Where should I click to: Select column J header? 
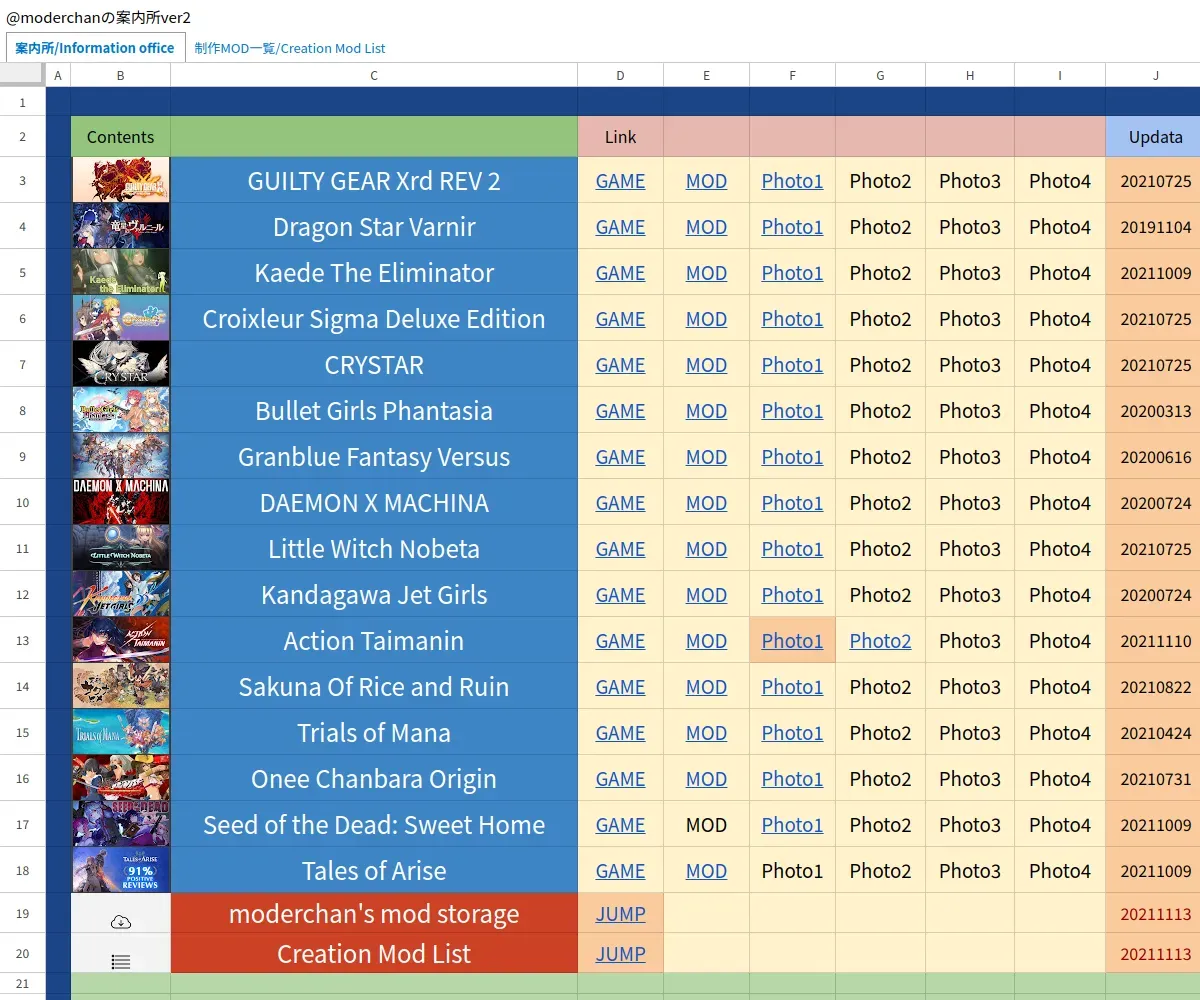point(1155,76)
